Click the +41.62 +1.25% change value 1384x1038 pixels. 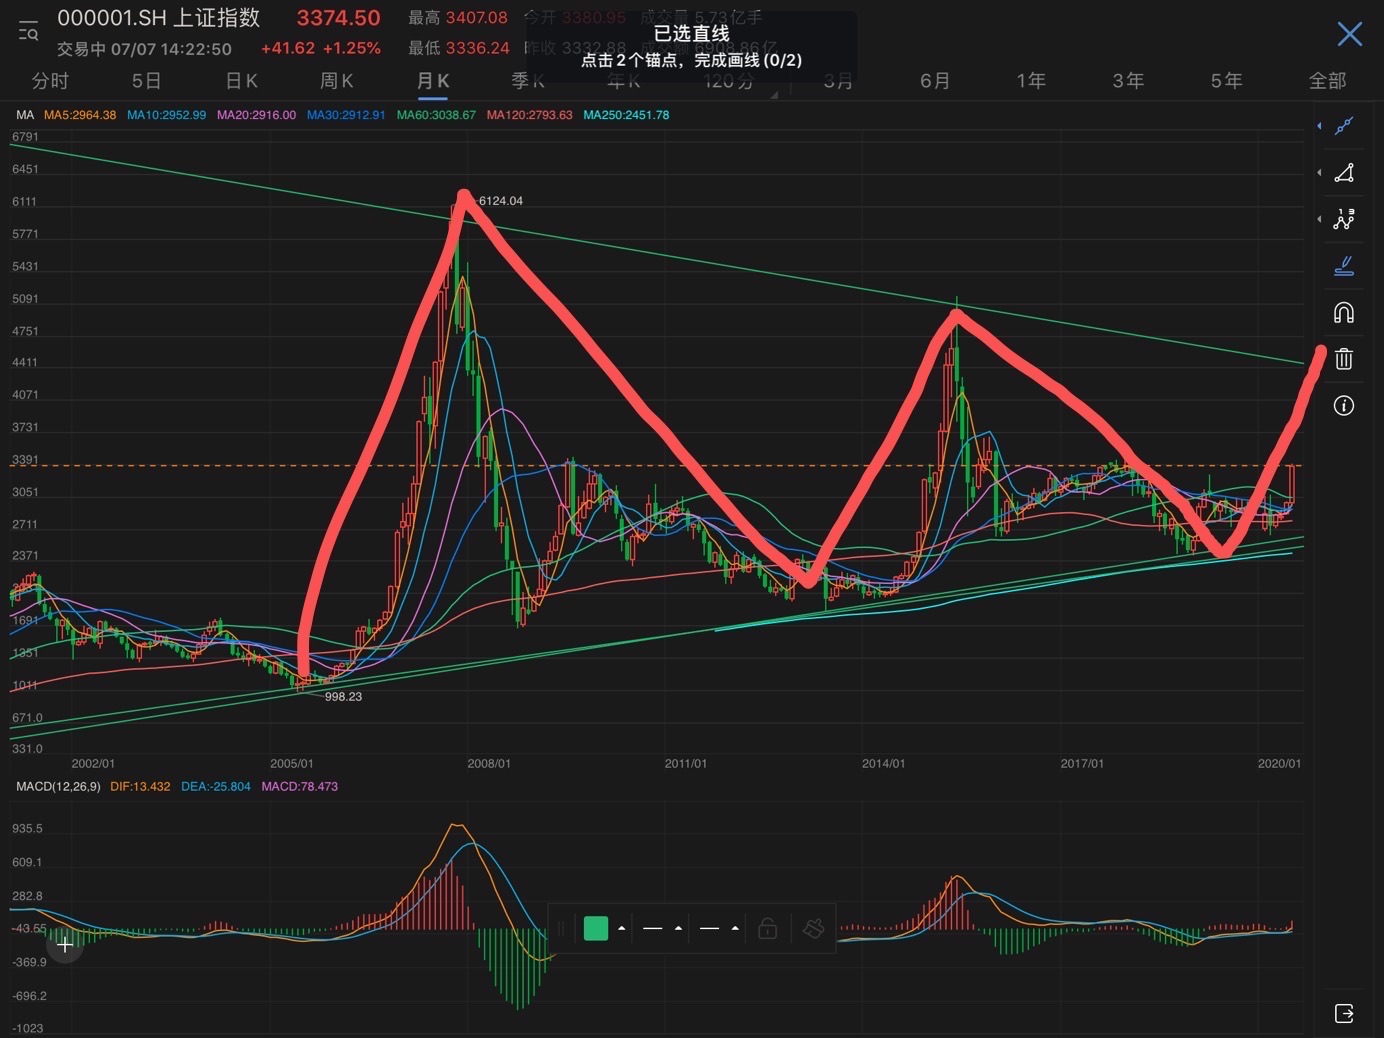coord(320,48)
